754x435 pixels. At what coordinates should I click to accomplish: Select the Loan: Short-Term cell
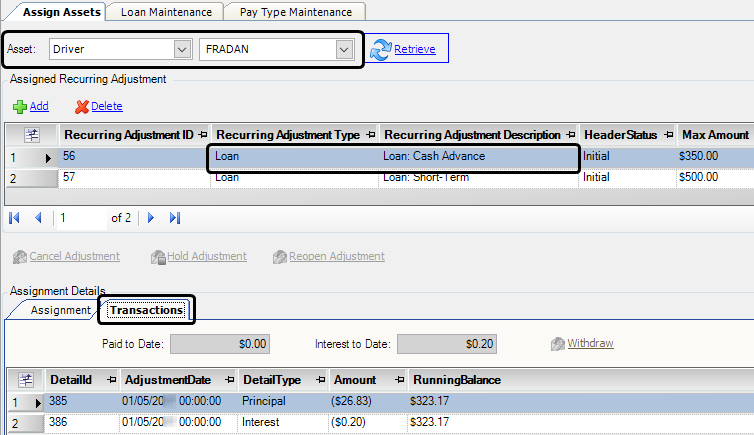tap(480, 177)
